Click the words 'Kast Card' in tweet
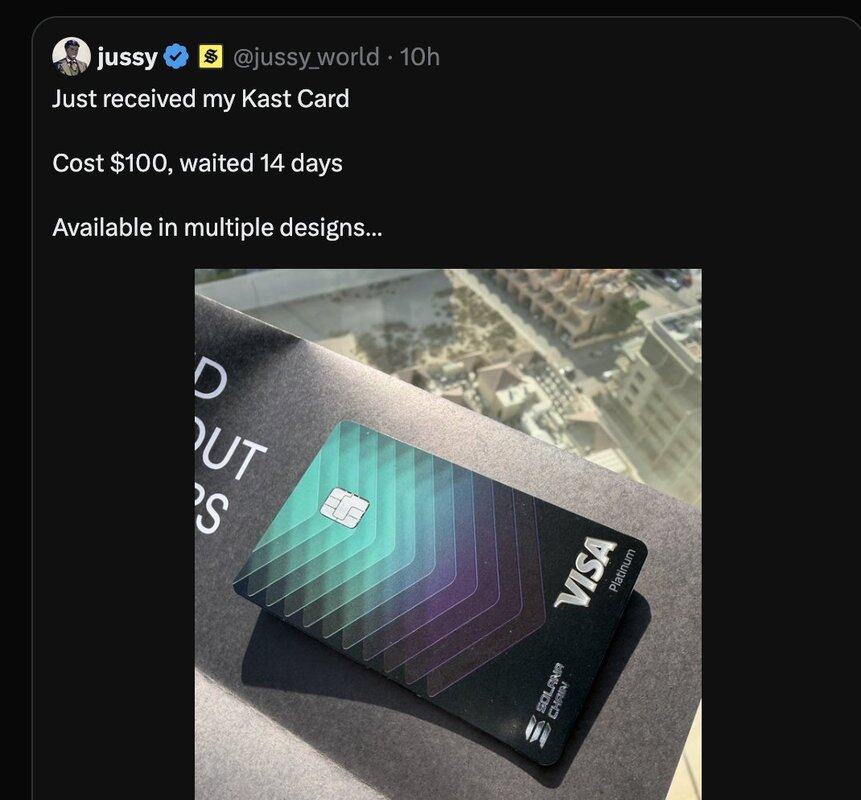The height and width of the screenshot is (800, 861). pos(295,99)
